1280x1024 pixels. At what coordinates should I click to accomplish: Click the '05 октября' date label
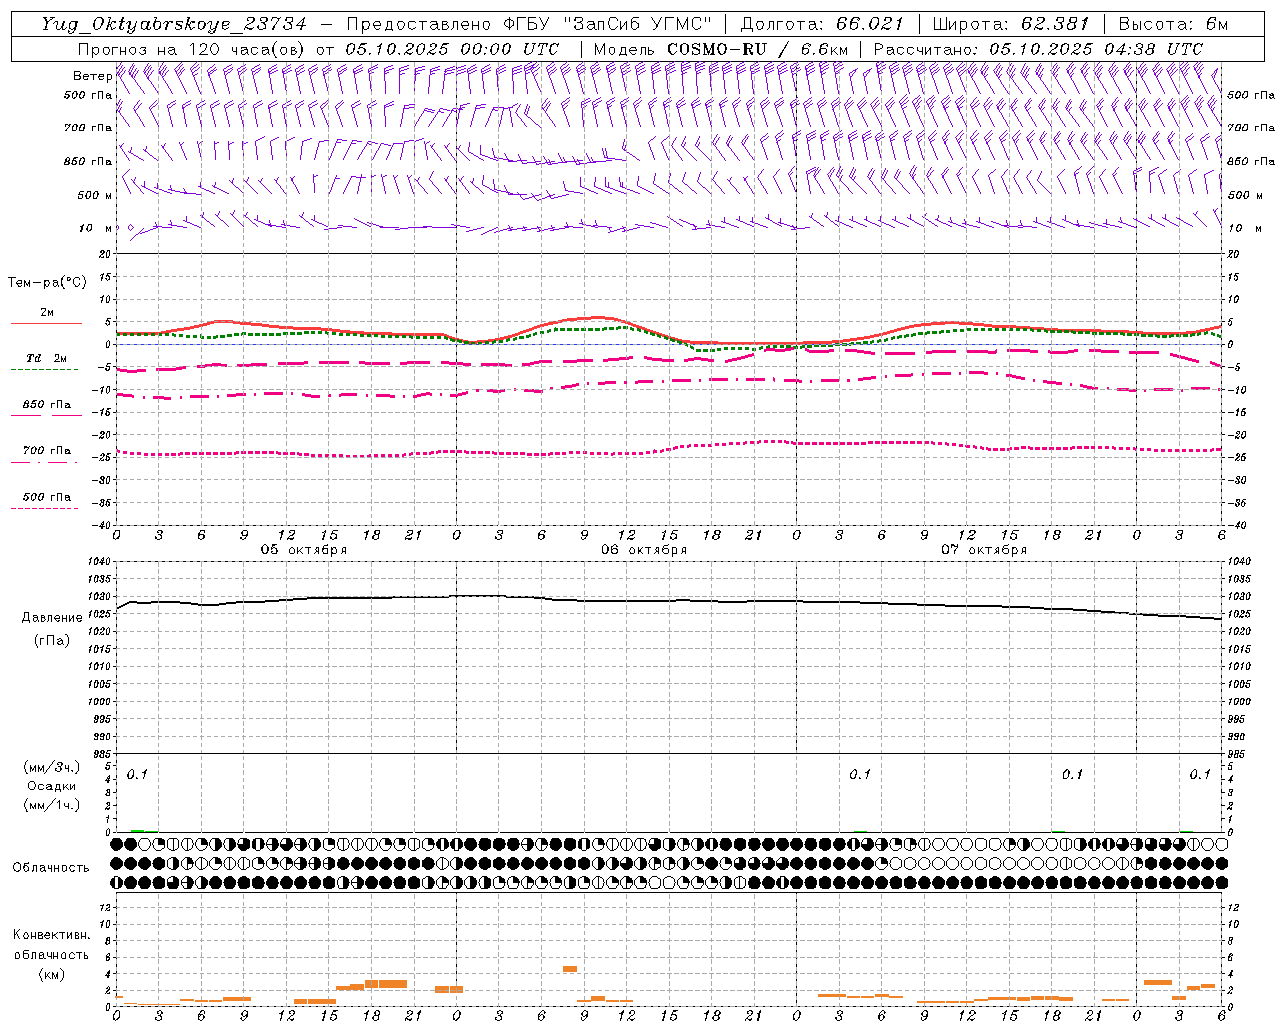(x=304, y=550)
